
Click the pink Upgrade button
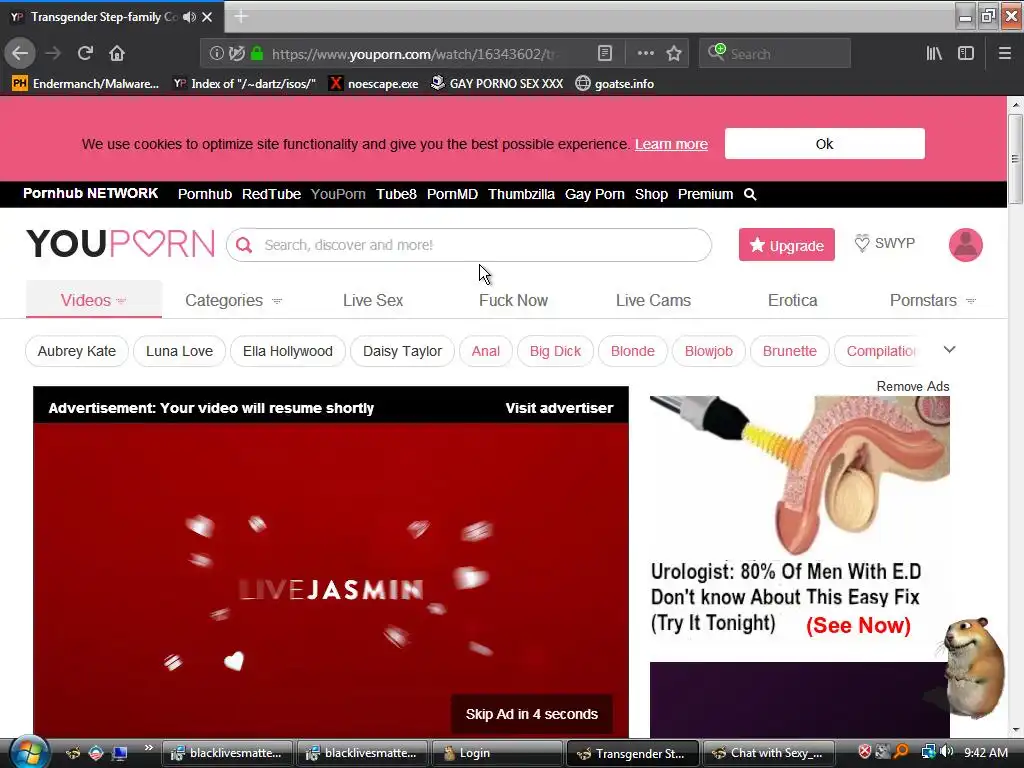[786, 245]
